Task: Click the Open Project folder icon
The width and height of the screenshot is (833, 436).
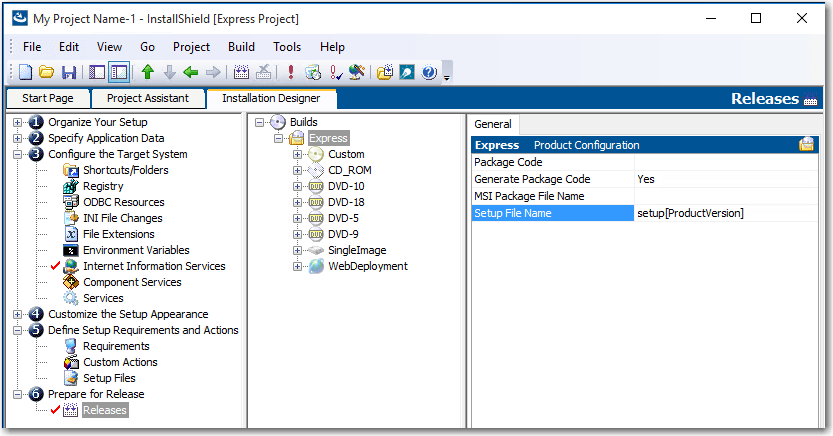Action: coord(47,72)
